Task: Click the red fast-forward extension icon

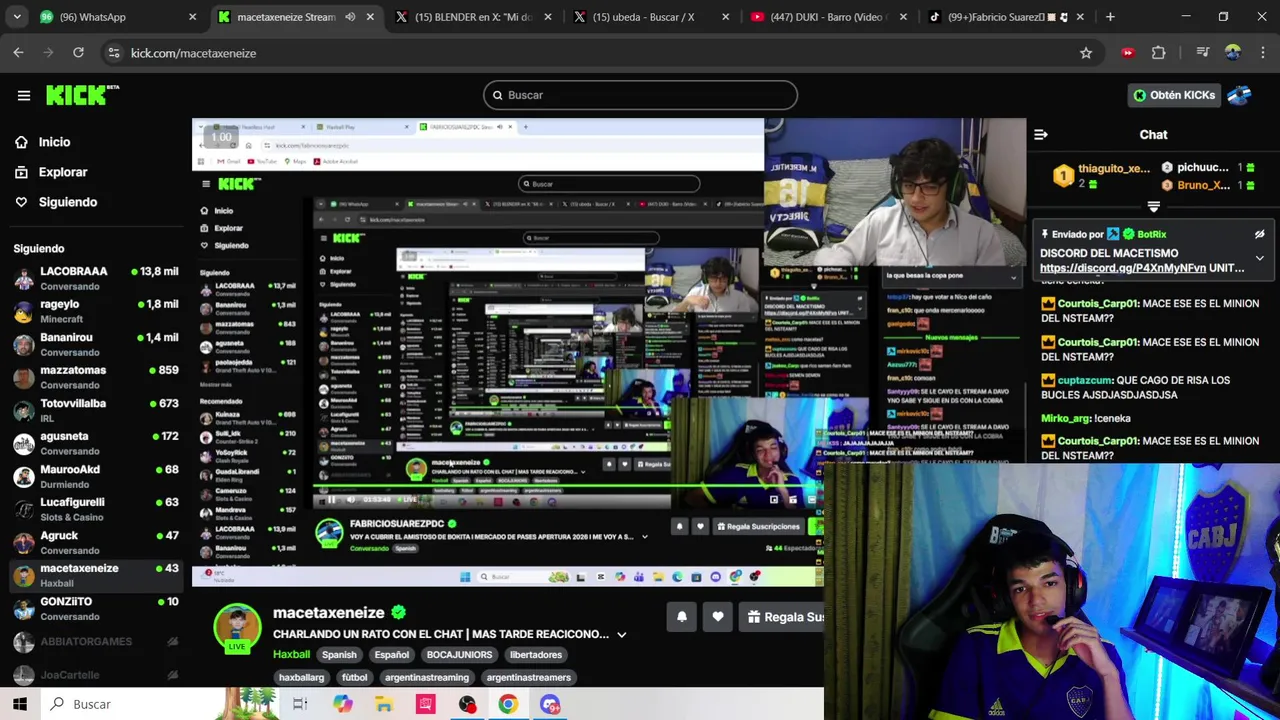Action: 1128,53
